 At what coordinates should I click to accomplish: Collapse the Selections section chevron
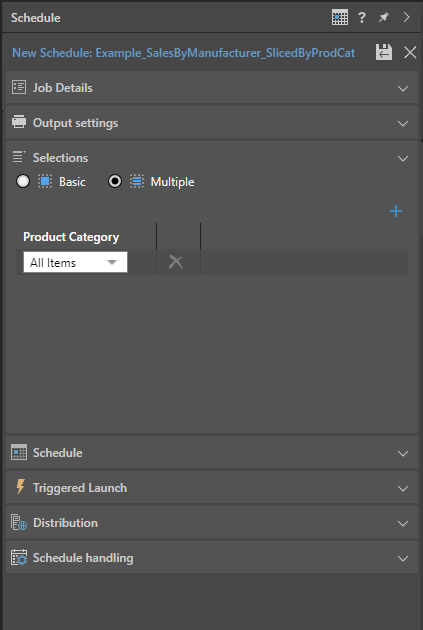[x=403, y=158]
